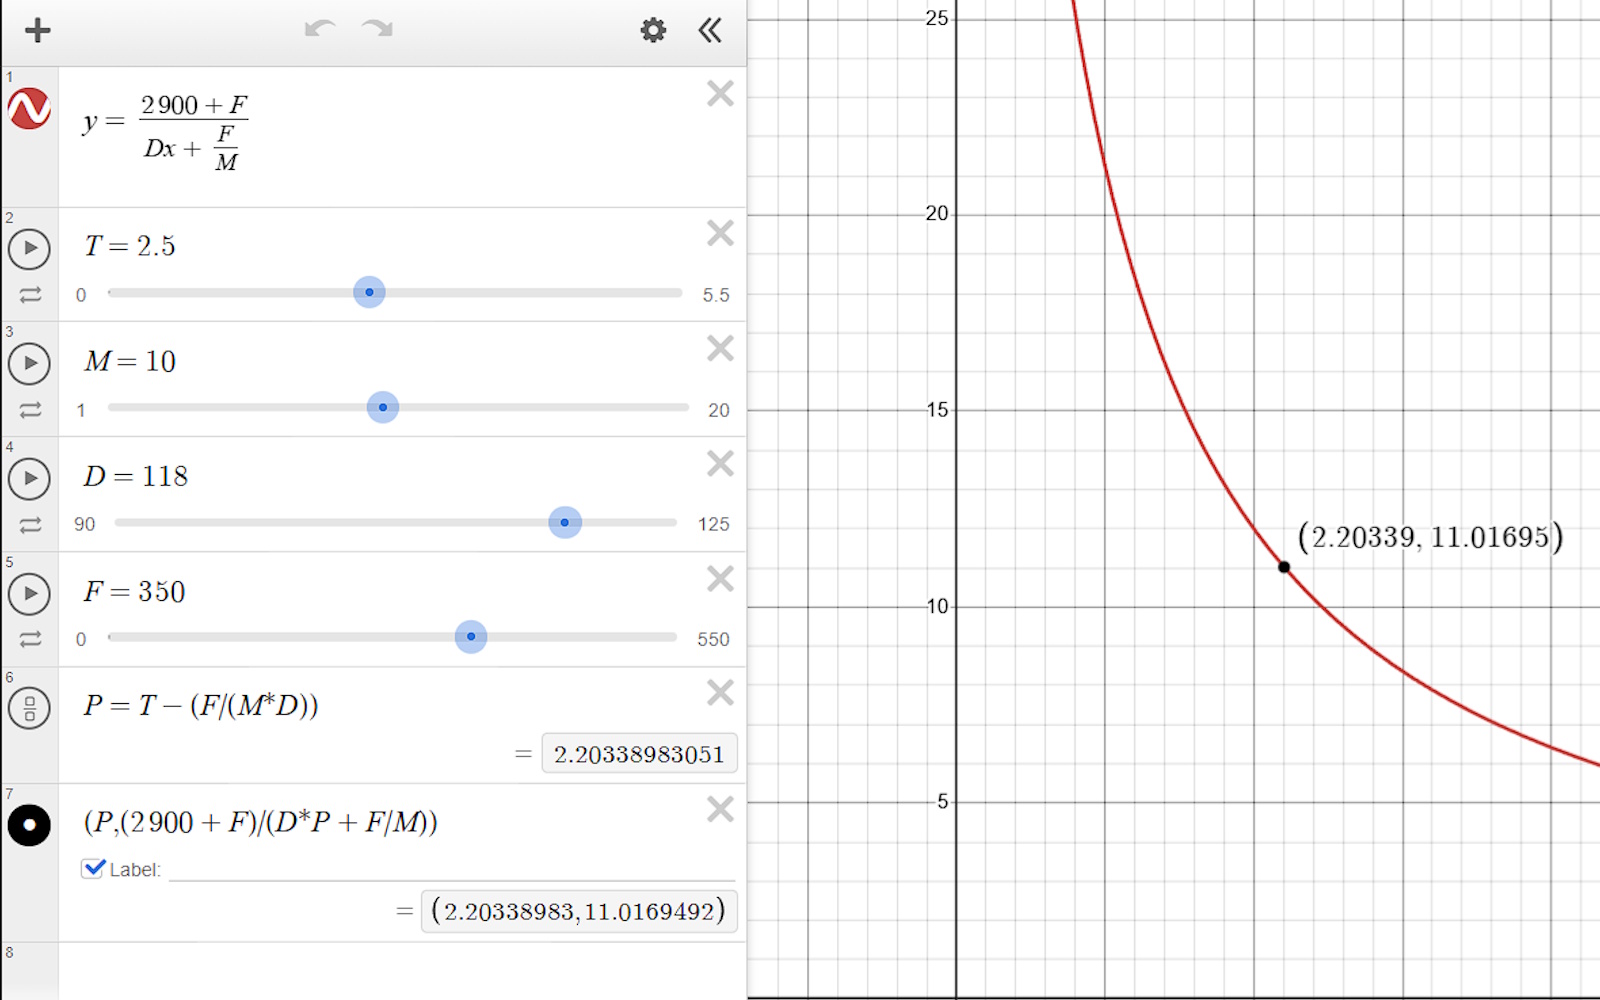
Task: Delete the F = 350 slider expression
Action: tap(719, 579)
